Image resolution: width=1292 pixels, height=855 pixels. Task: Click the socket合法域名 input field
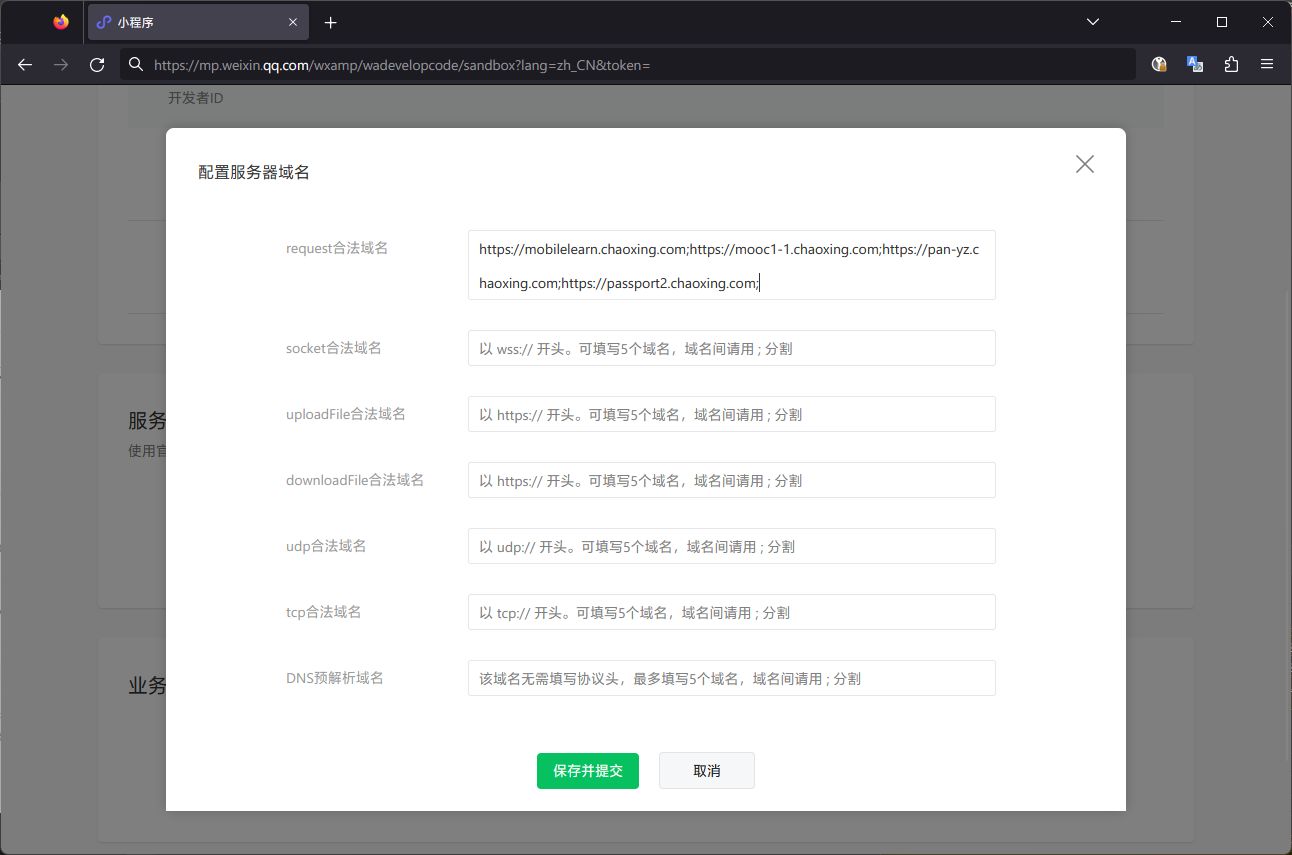[x=732, y=348]
